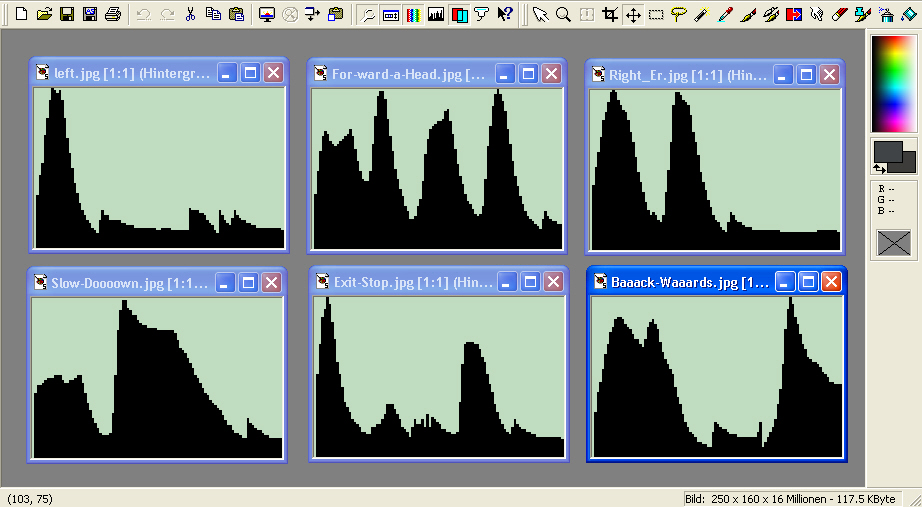This screenshot has height=507, width=922.
Task: Select the Eraser tool
Action: point(840,14)
